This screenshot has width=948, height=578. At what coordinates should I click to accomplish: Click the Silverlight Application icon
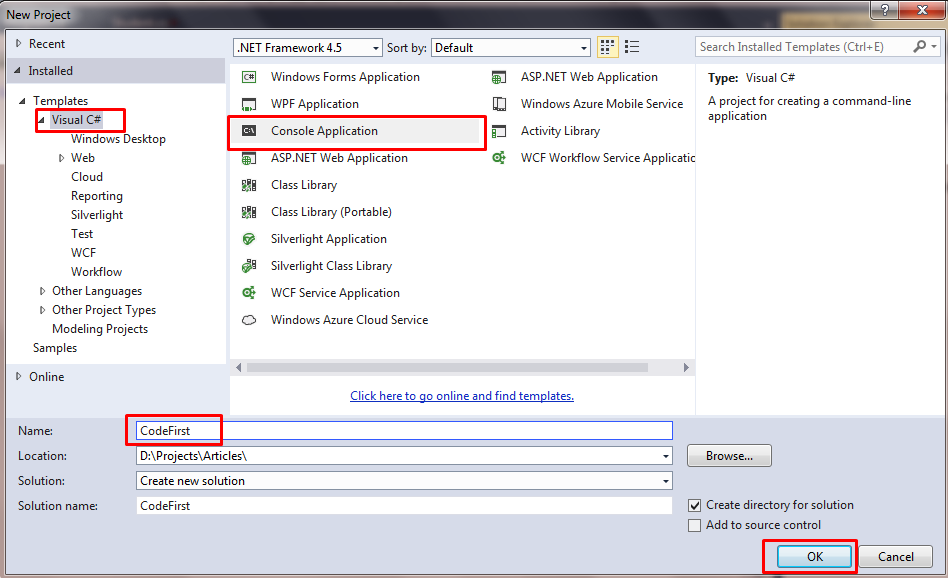coord(249,239)
